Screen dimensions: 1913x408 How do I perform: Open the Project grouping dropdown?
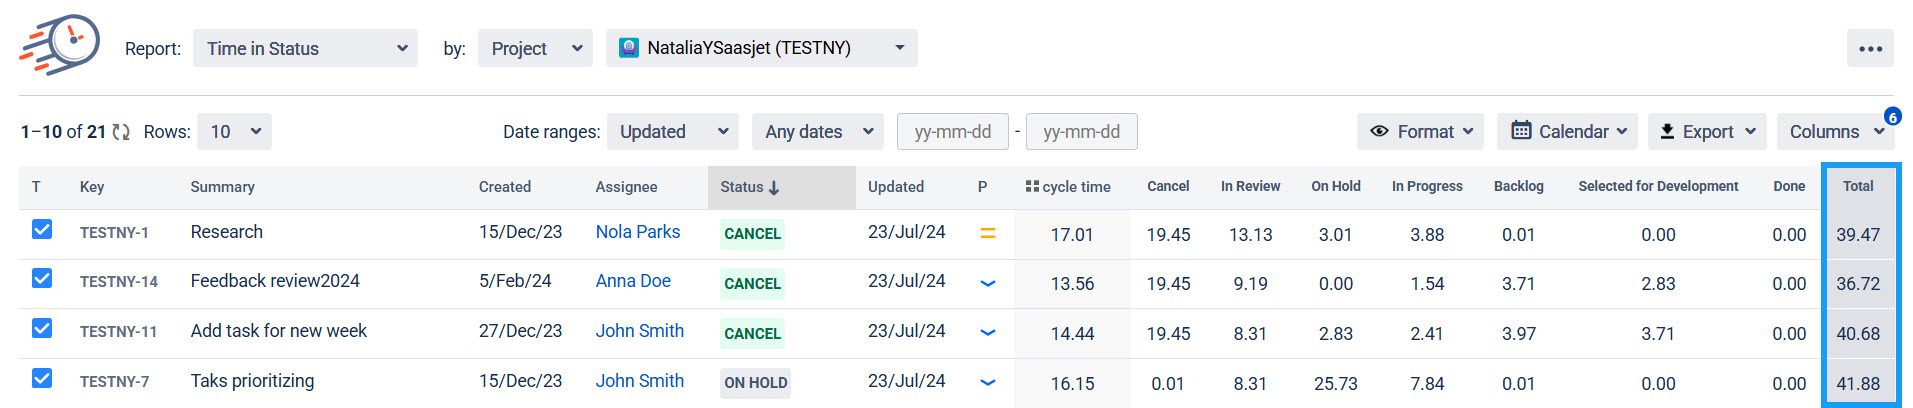pos(536,48)
